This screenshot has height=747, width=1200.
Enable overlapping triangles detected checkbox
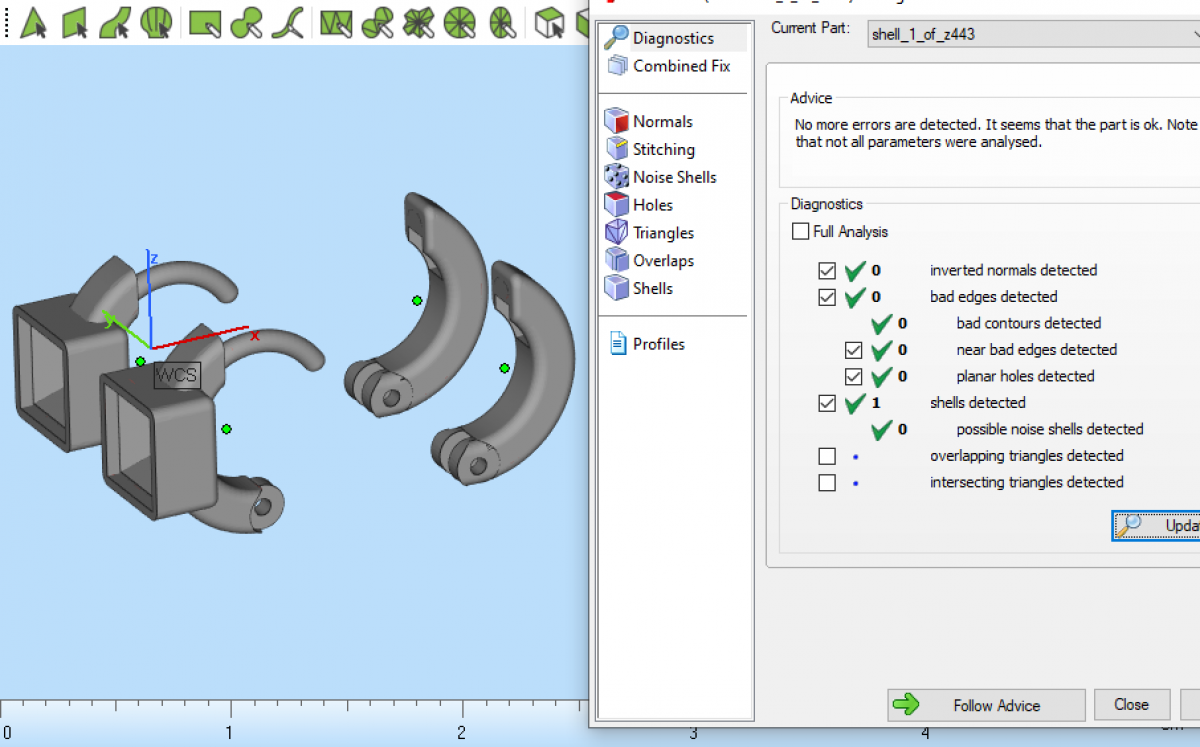click(x=827, y=456)
